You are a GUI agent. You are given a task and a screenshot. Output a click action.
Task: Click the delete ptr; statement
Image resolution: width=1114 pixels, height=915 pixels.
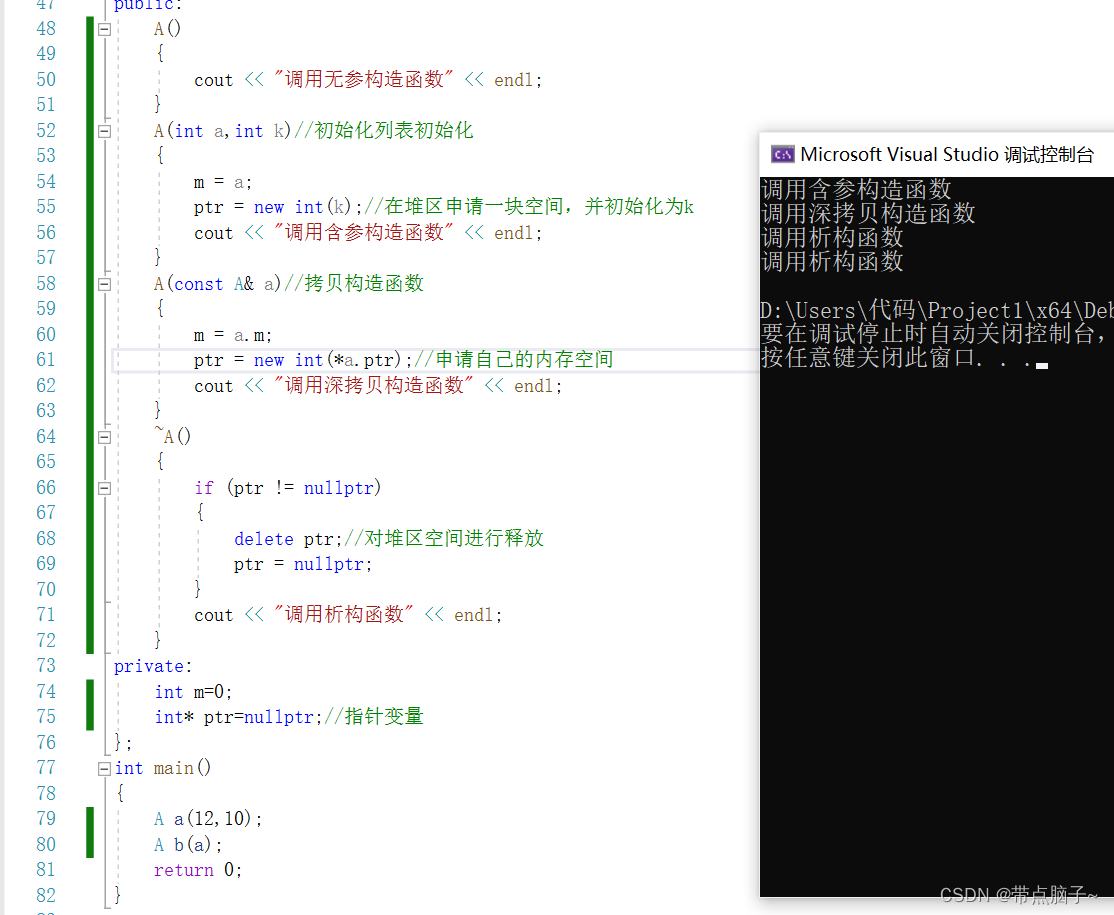(288, 538)
